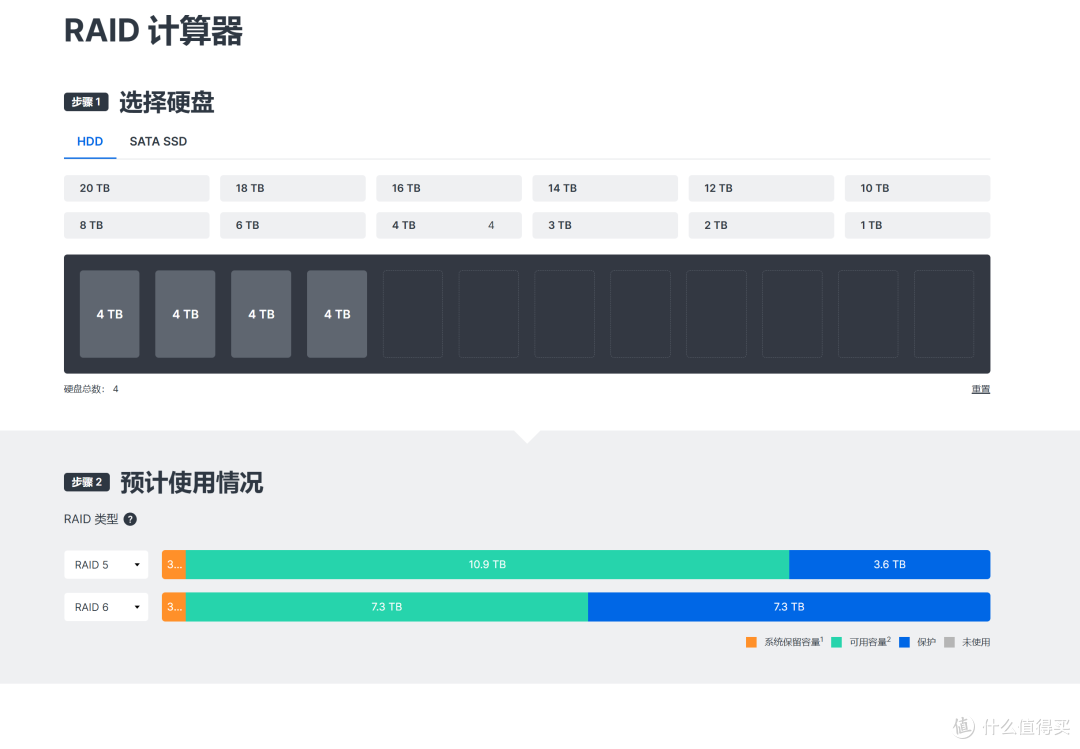Viewport: 1080px width, 749px height.
Task: Remove the second 4 TB drive from the bay
Action: (x=185, y=314)
